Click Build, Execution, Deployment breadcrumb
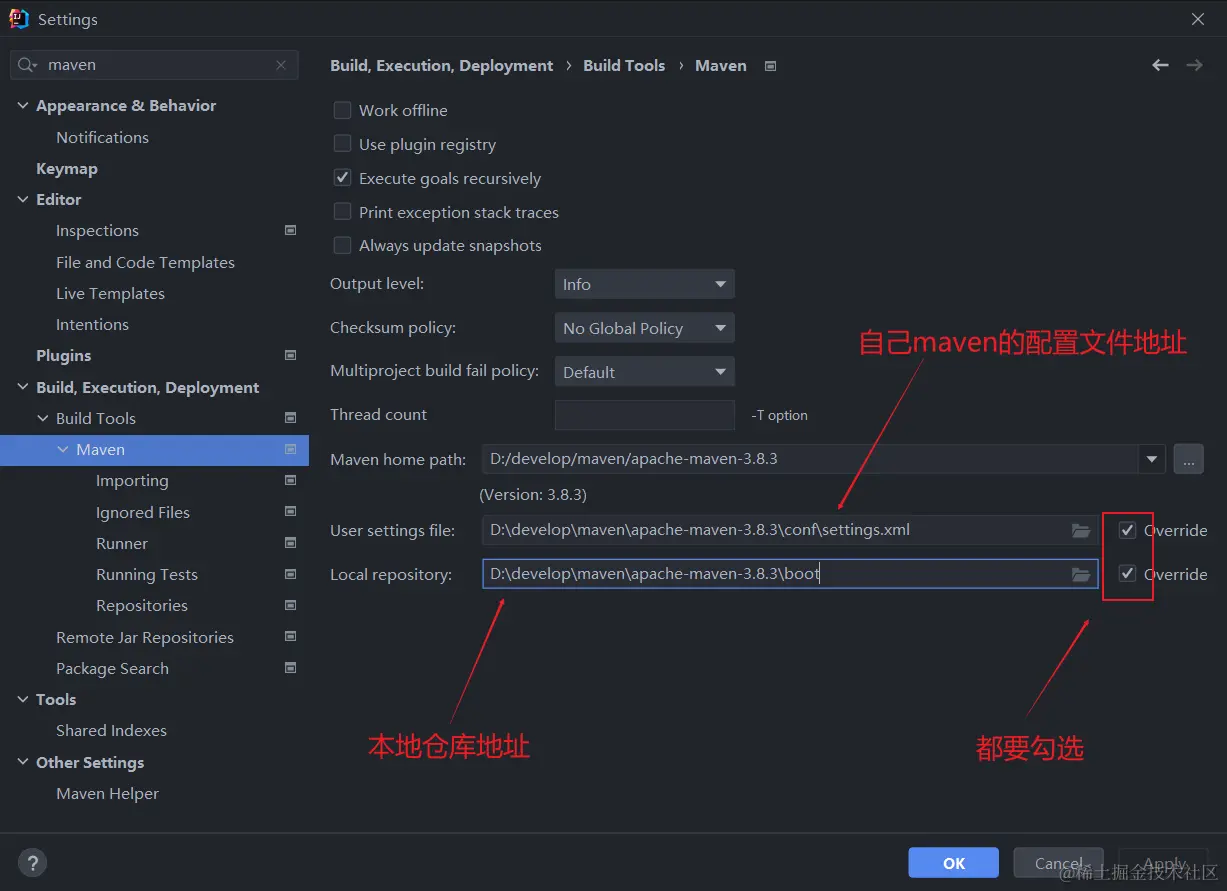 [441, 66]
